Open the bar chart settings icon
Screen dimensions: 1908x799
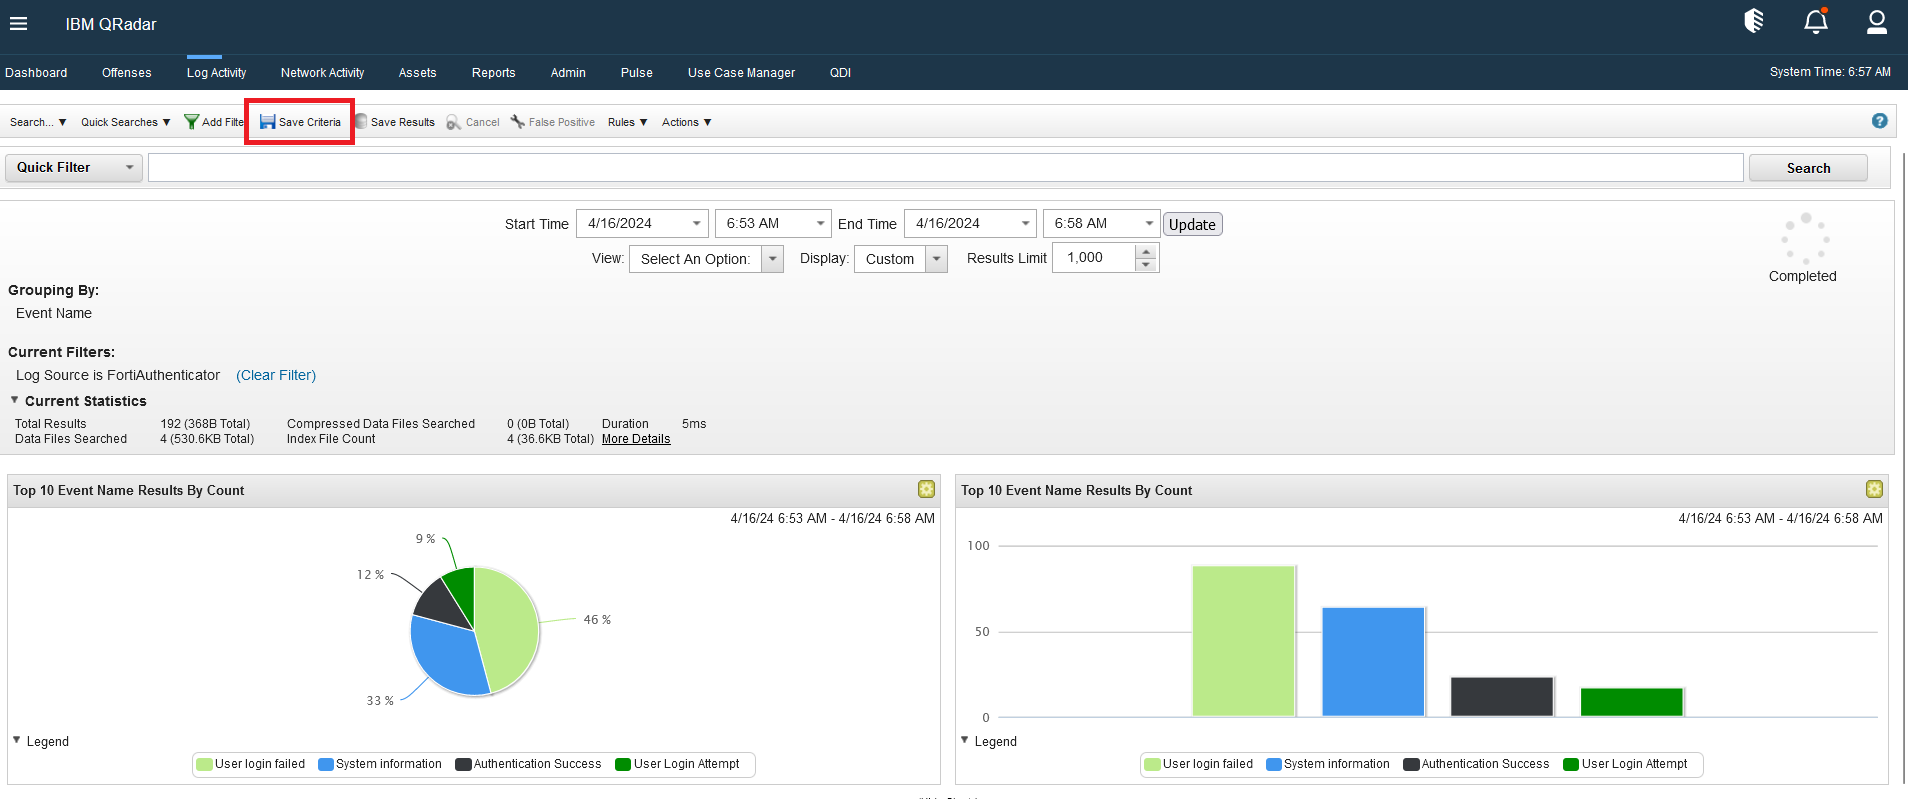point(1874,489)
